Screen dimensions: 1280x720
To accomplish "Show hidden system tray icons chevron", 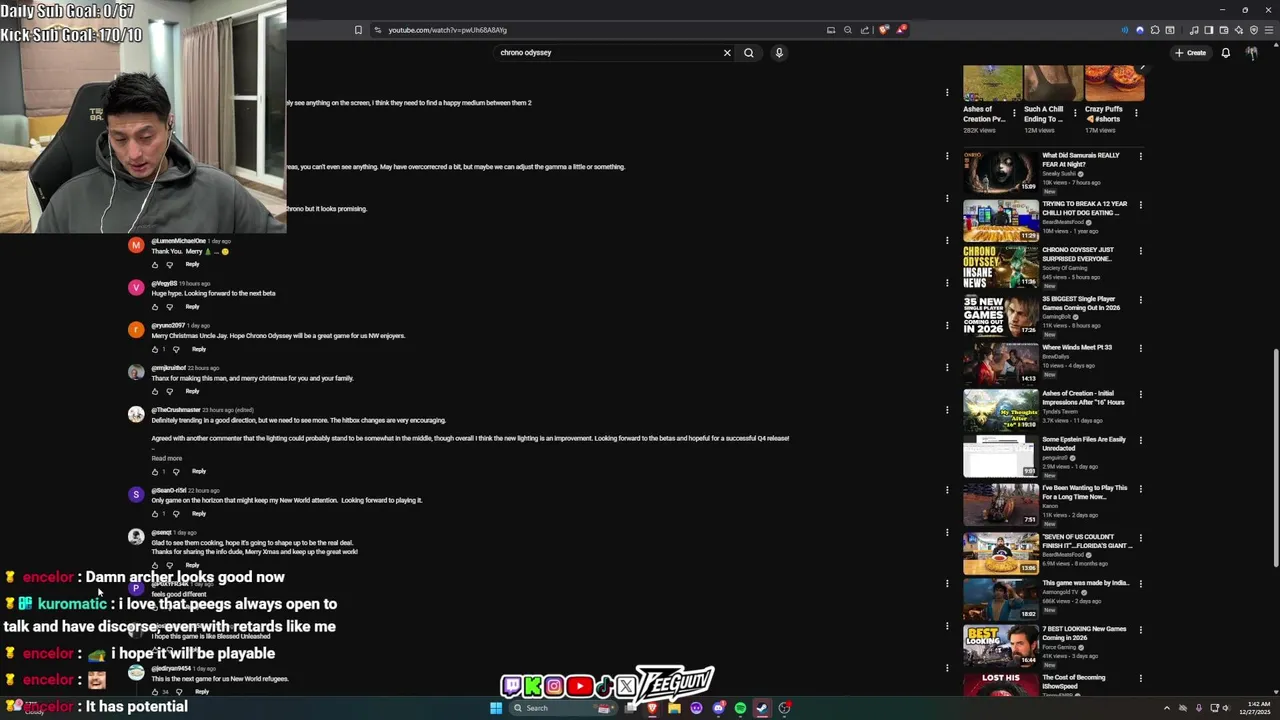I will (x=1166, y=708).
